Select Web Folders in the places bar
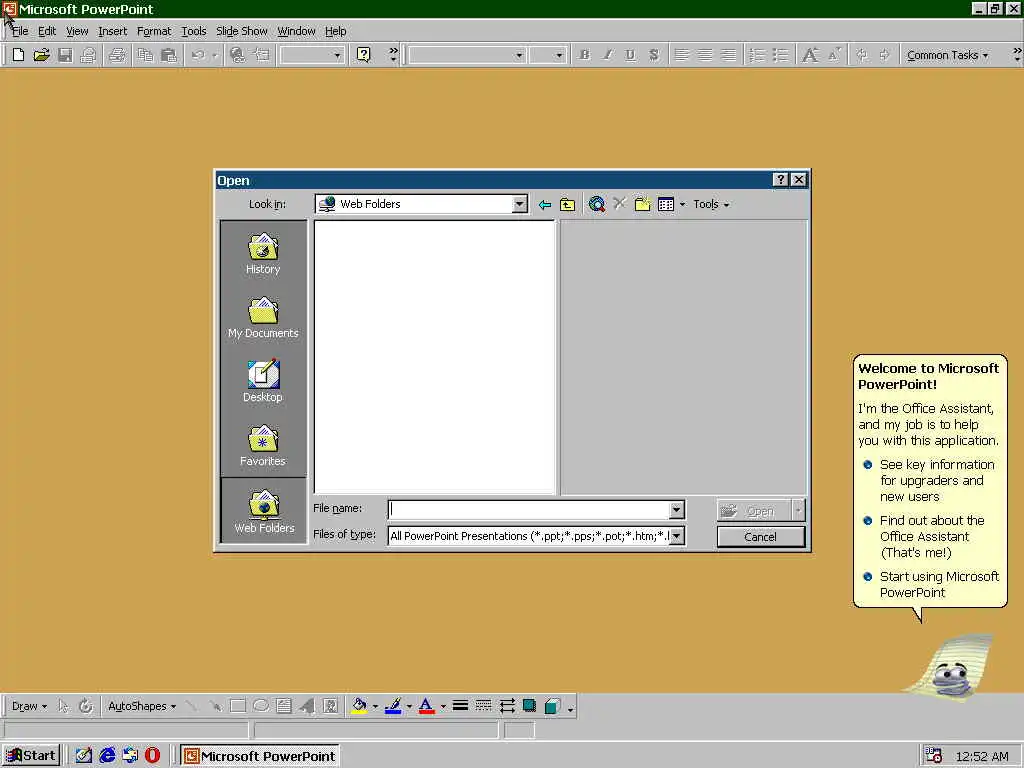This screenshot has width=1024, height=768. click(264, 511)
